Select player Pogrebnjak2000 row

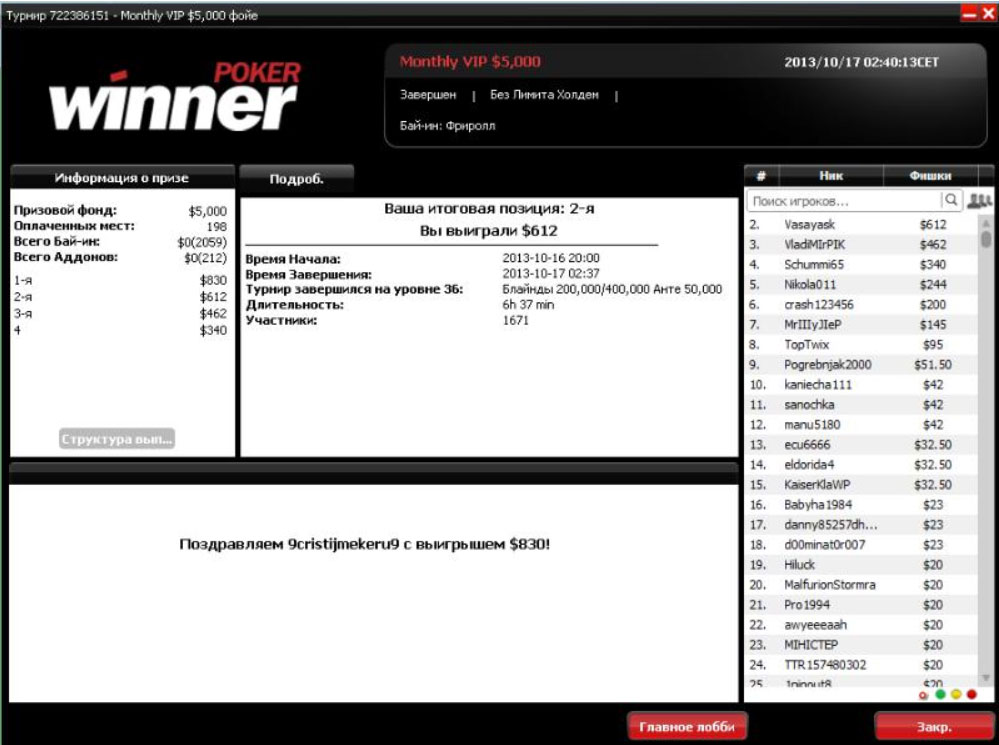861,365
